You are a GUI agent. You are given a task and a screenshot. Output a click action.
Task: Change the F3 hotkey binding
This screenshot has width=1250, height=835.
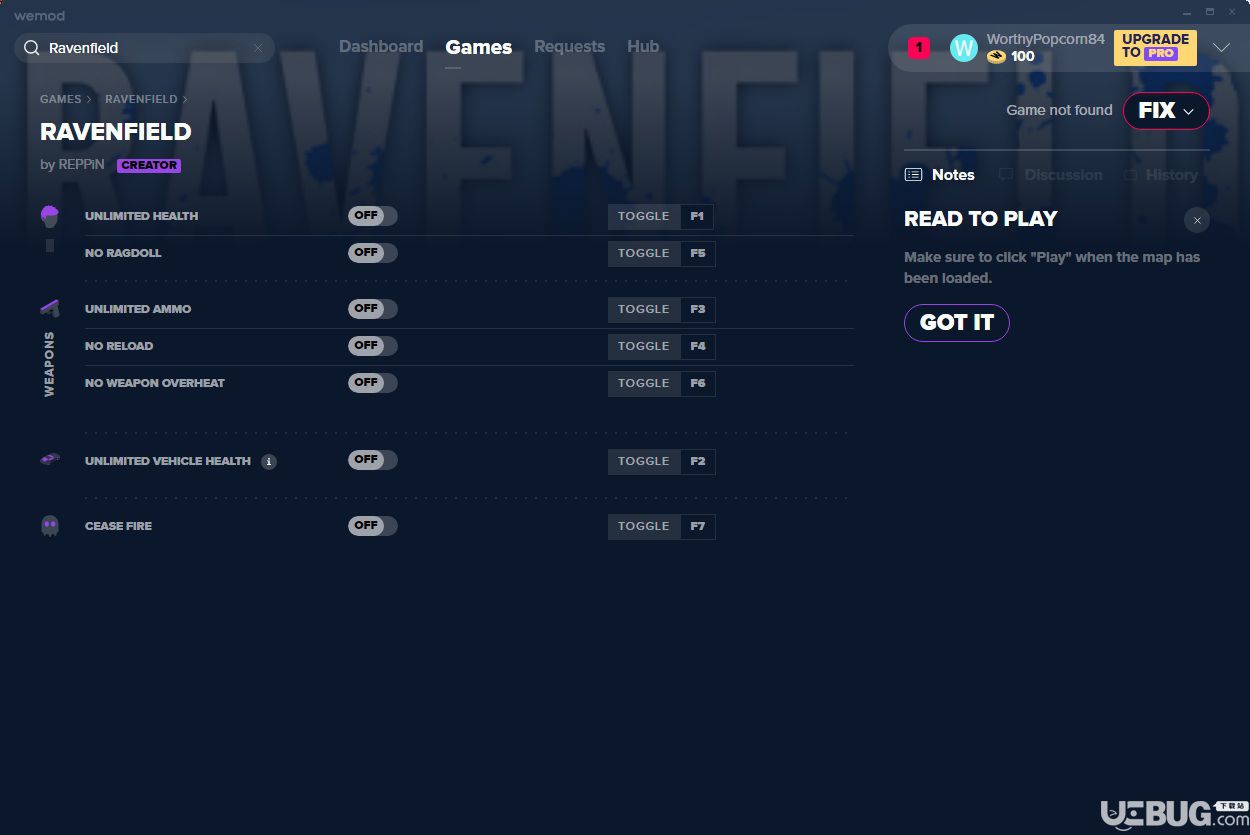698,310
